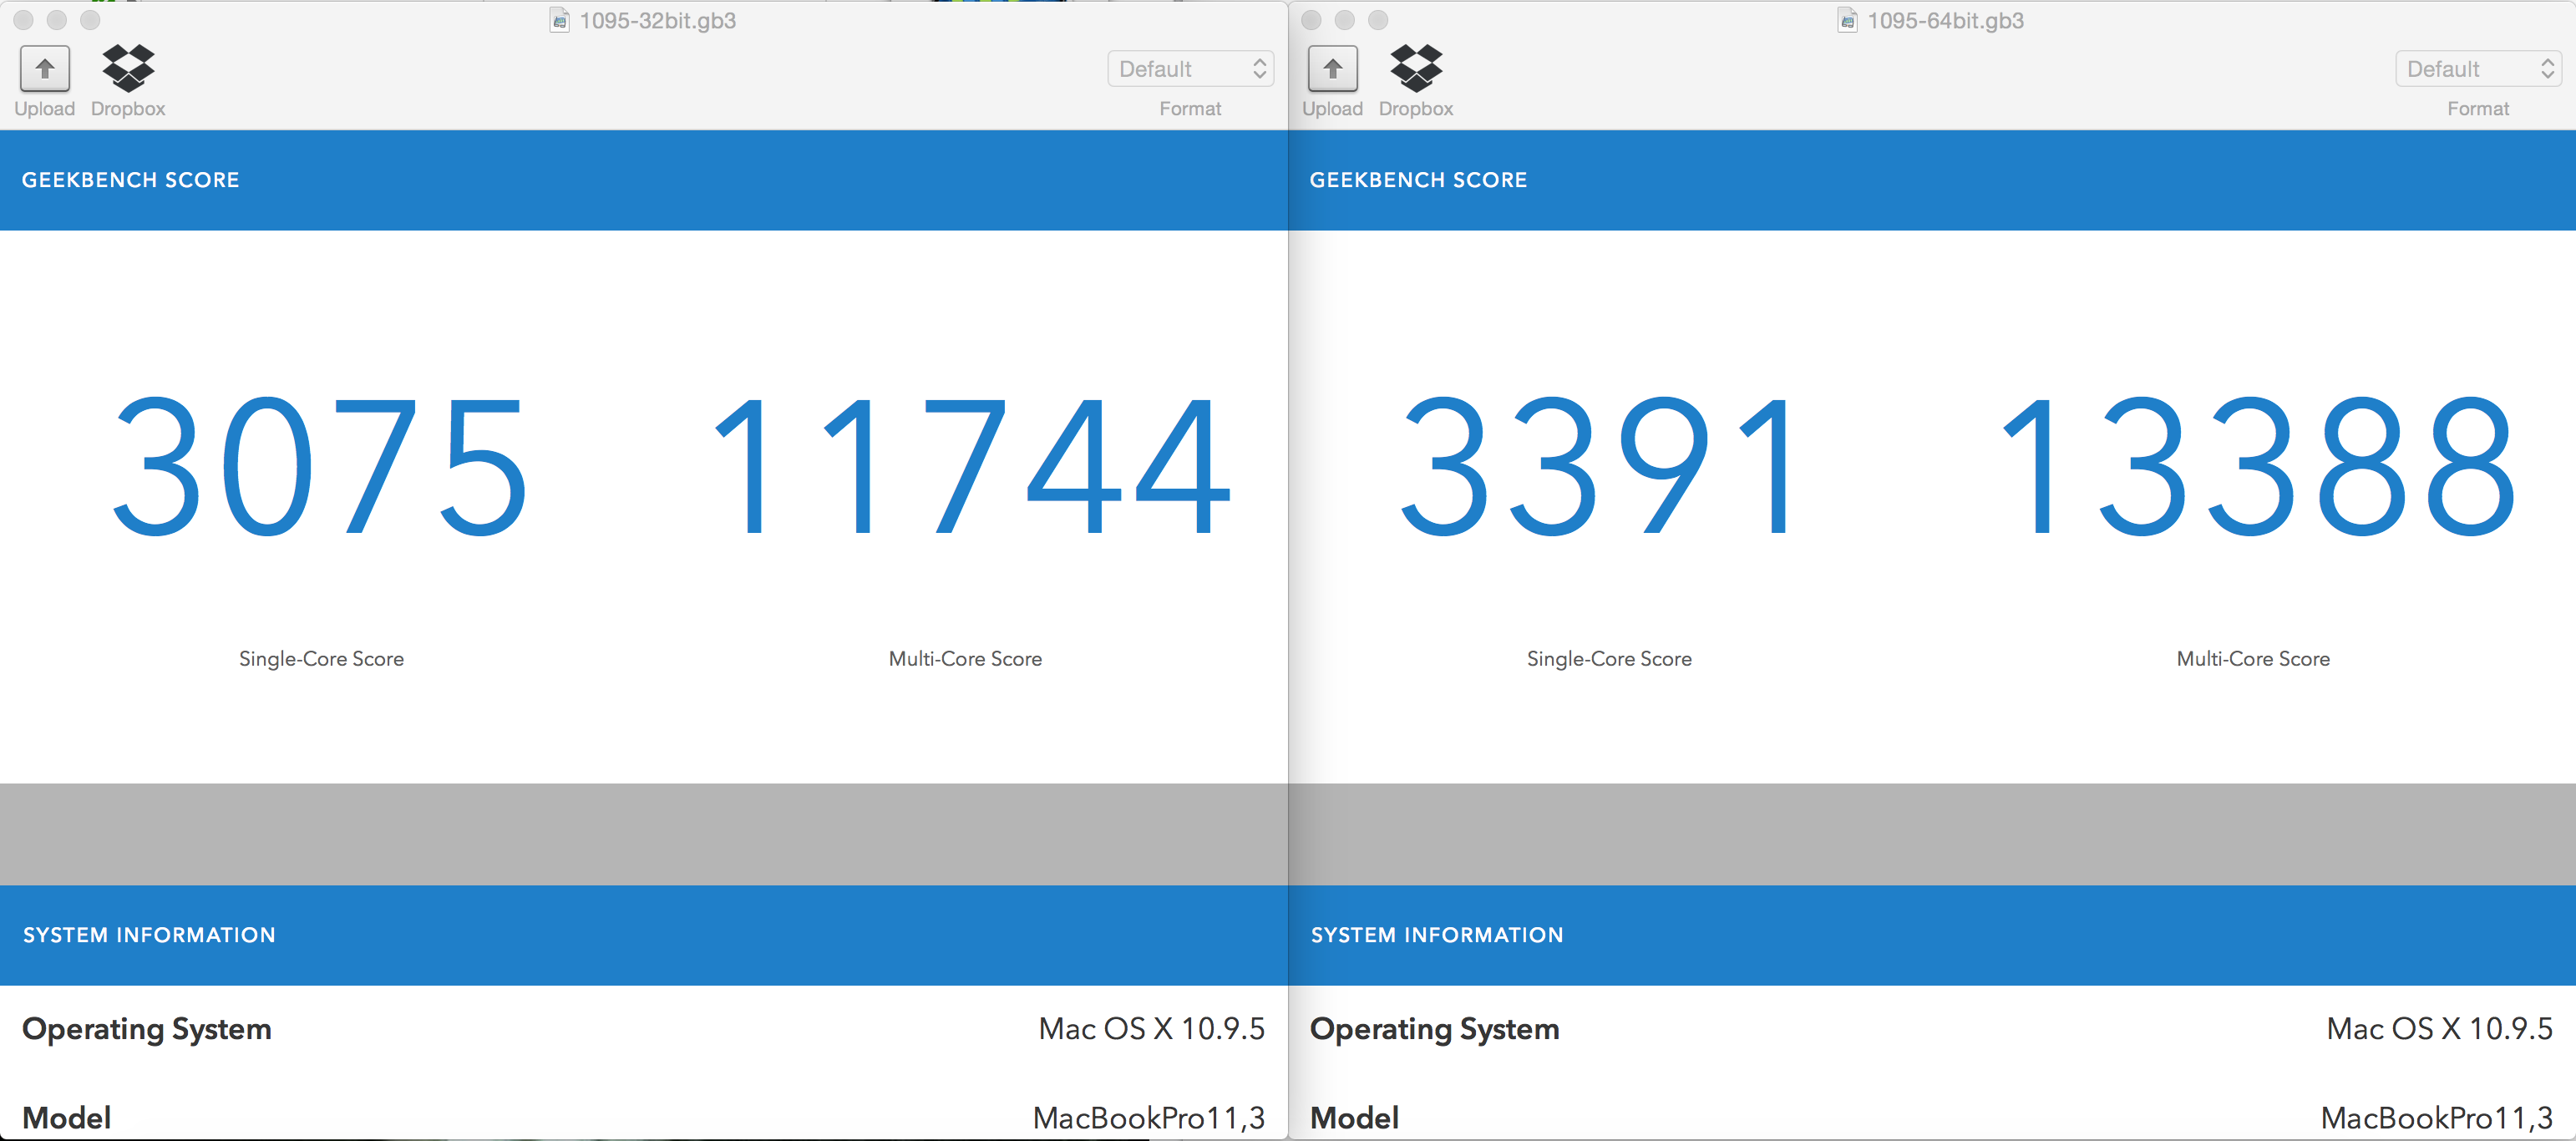Click Dropbox icon in 1095-64bit window

click(1416, 69)
